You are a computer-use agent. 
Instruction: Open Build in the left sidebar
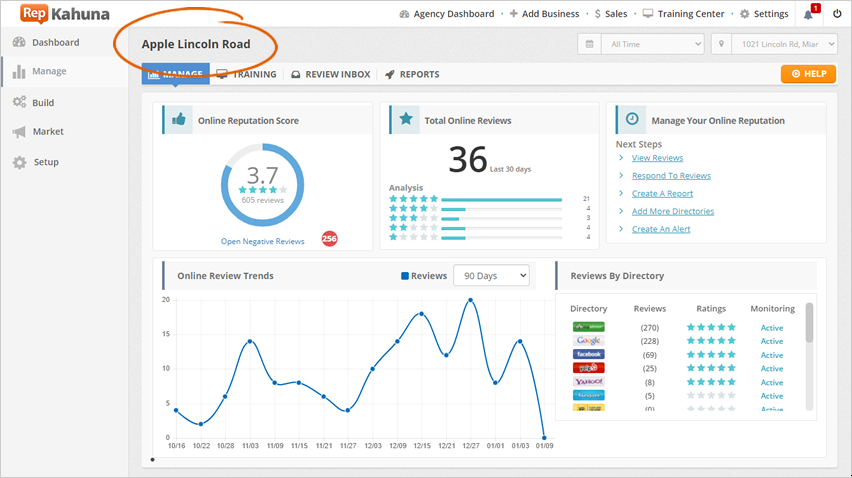43,102
